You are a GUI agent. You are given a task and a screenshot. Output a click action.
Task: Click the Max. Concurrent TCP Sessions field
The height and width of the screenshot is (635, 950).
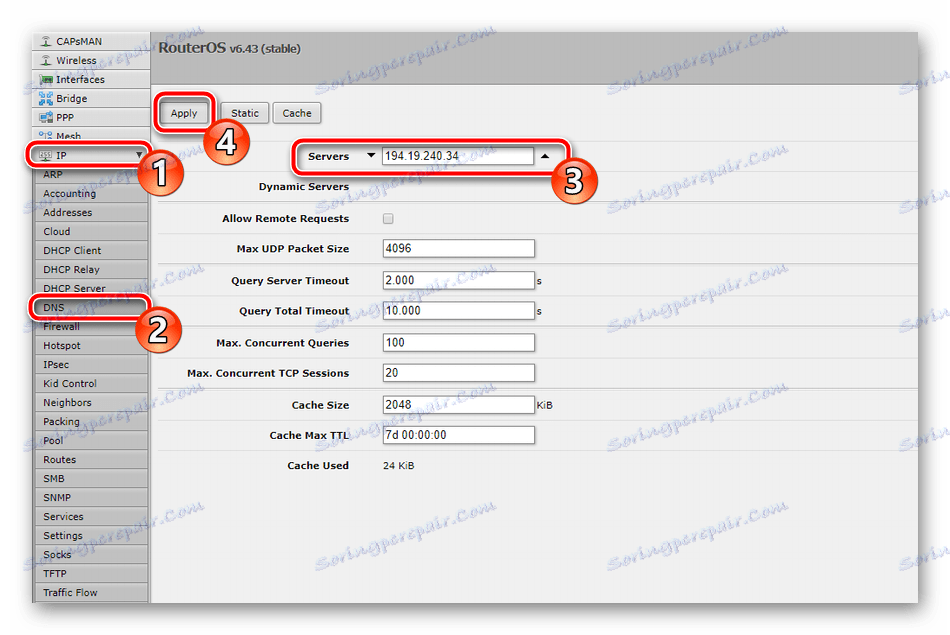(x=459, y=373)
